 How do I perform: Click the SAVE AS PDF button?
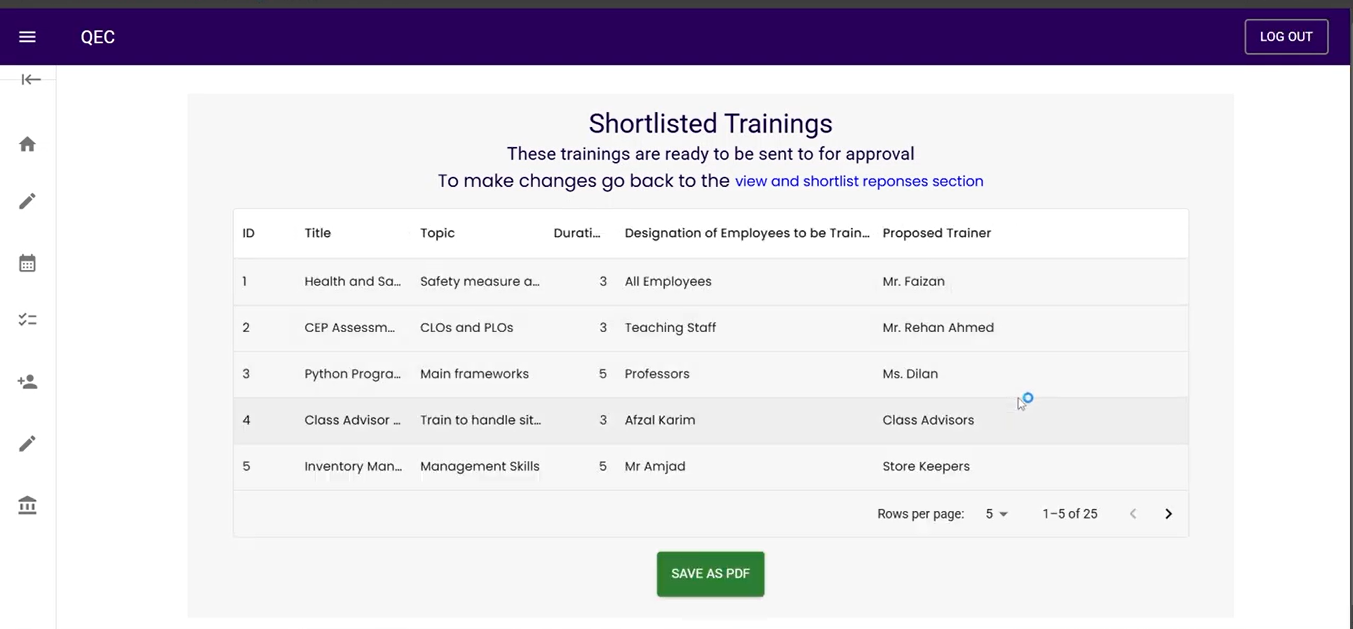click(x=710, y=574)
